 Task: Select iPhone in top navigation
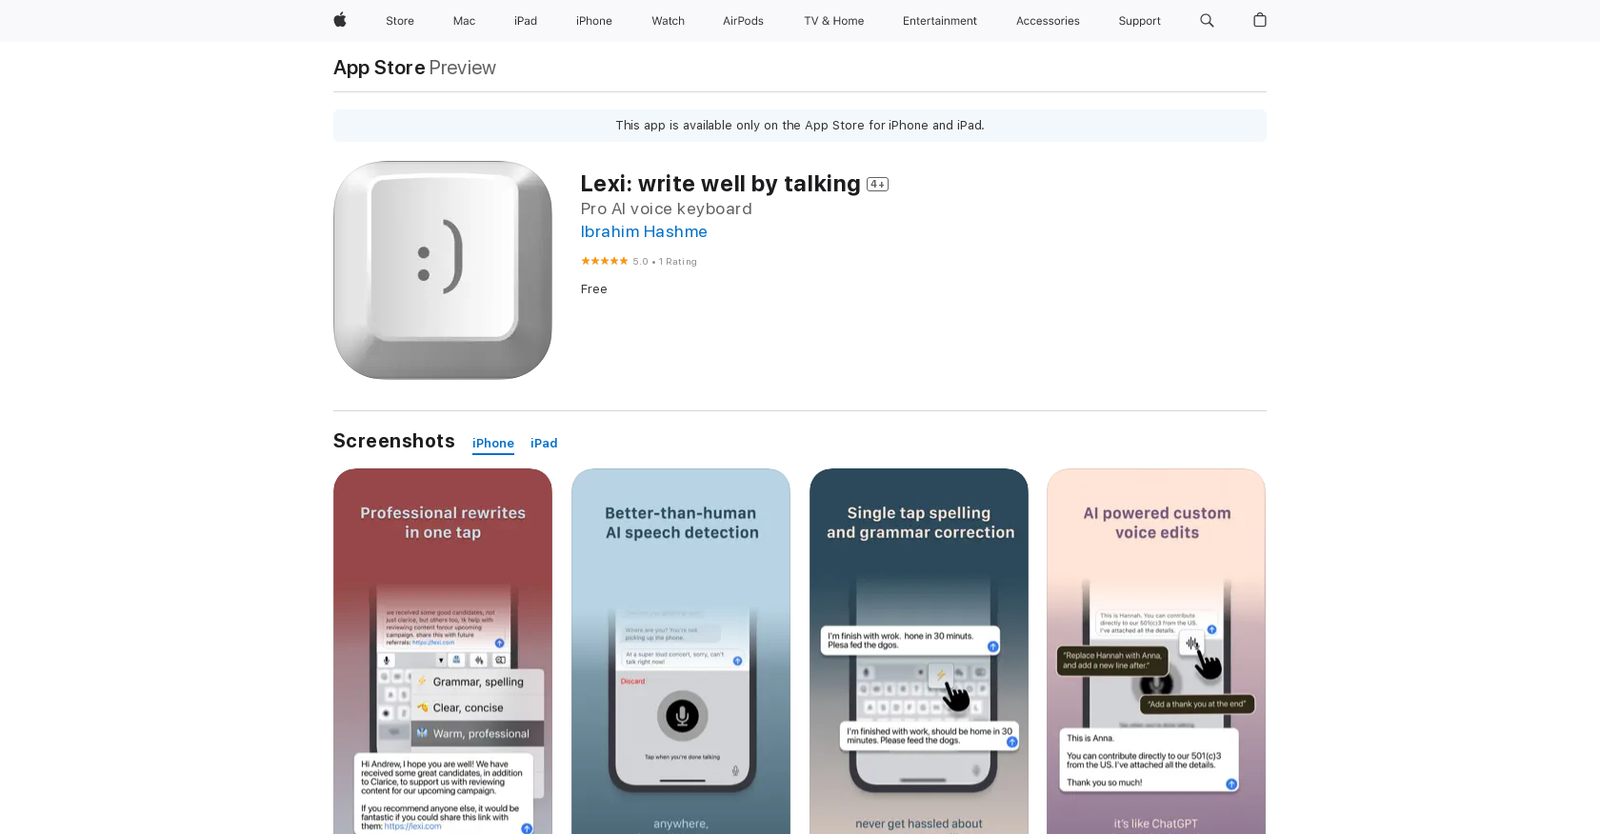point(594,21)
